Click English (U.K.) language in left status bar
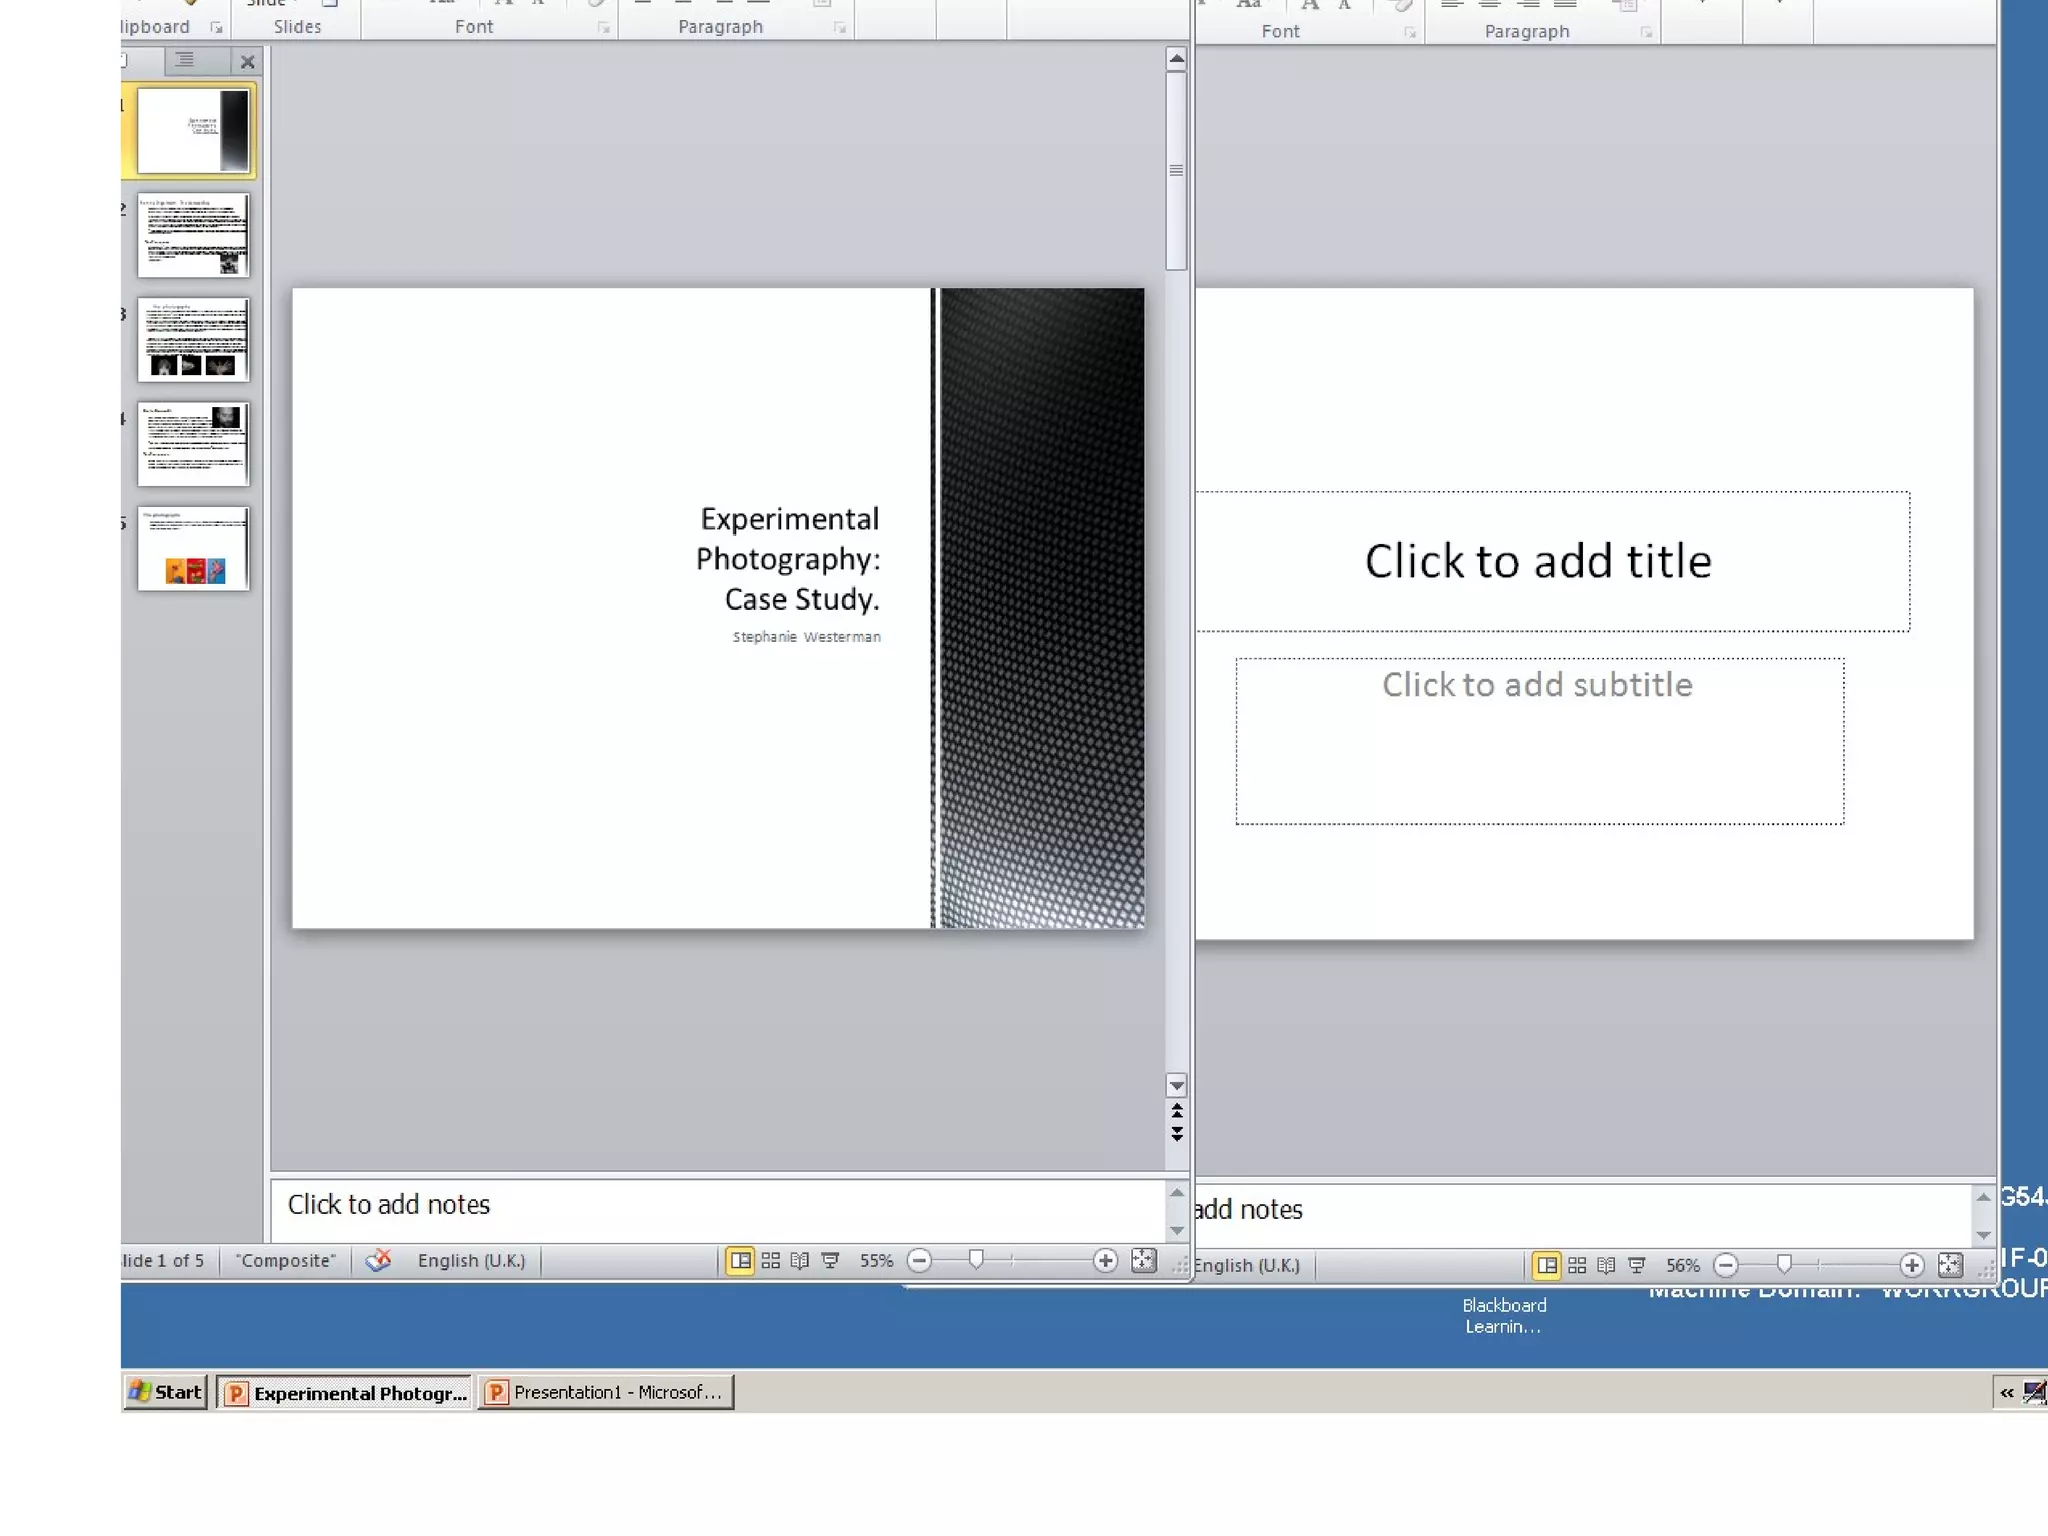Image resolution: width=2048 pixels, height=1536 pixels. click(471, 1261)
